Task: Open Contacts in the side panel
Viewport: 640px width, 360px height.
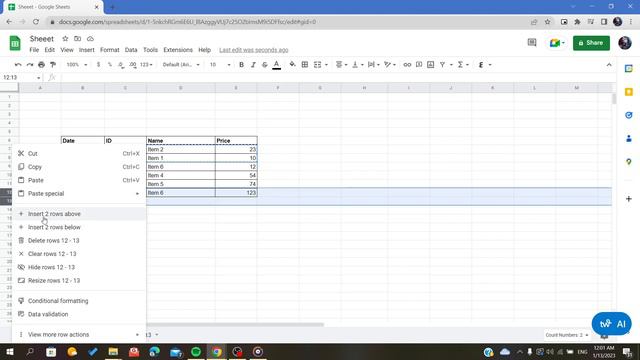Action: coord(629,139)
